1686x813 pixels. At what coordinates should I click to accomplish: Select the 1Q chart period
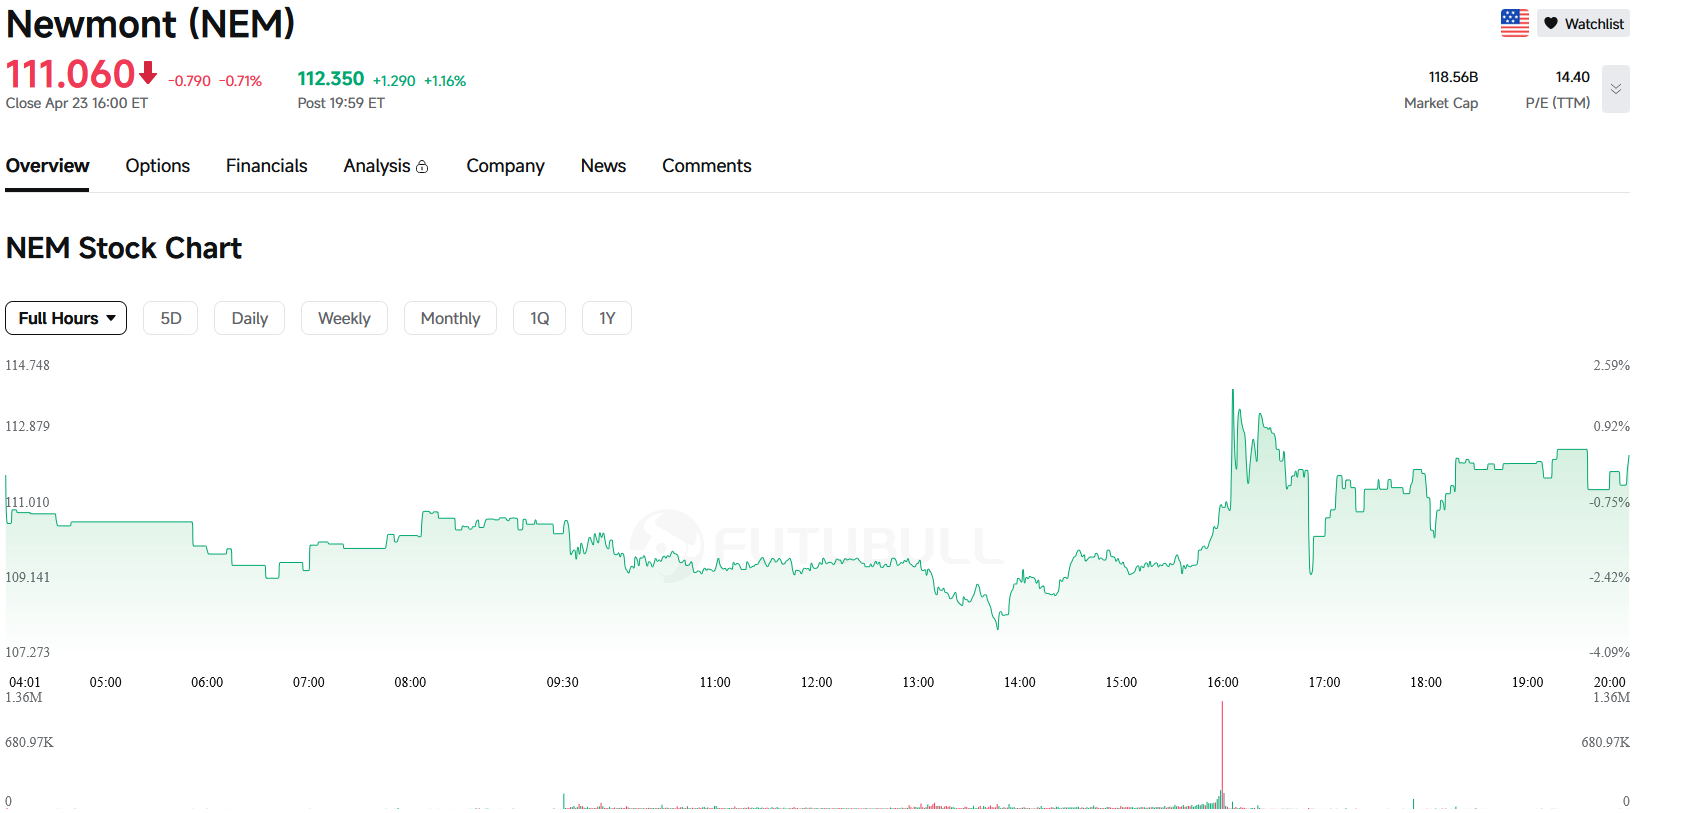pos(539,318)
